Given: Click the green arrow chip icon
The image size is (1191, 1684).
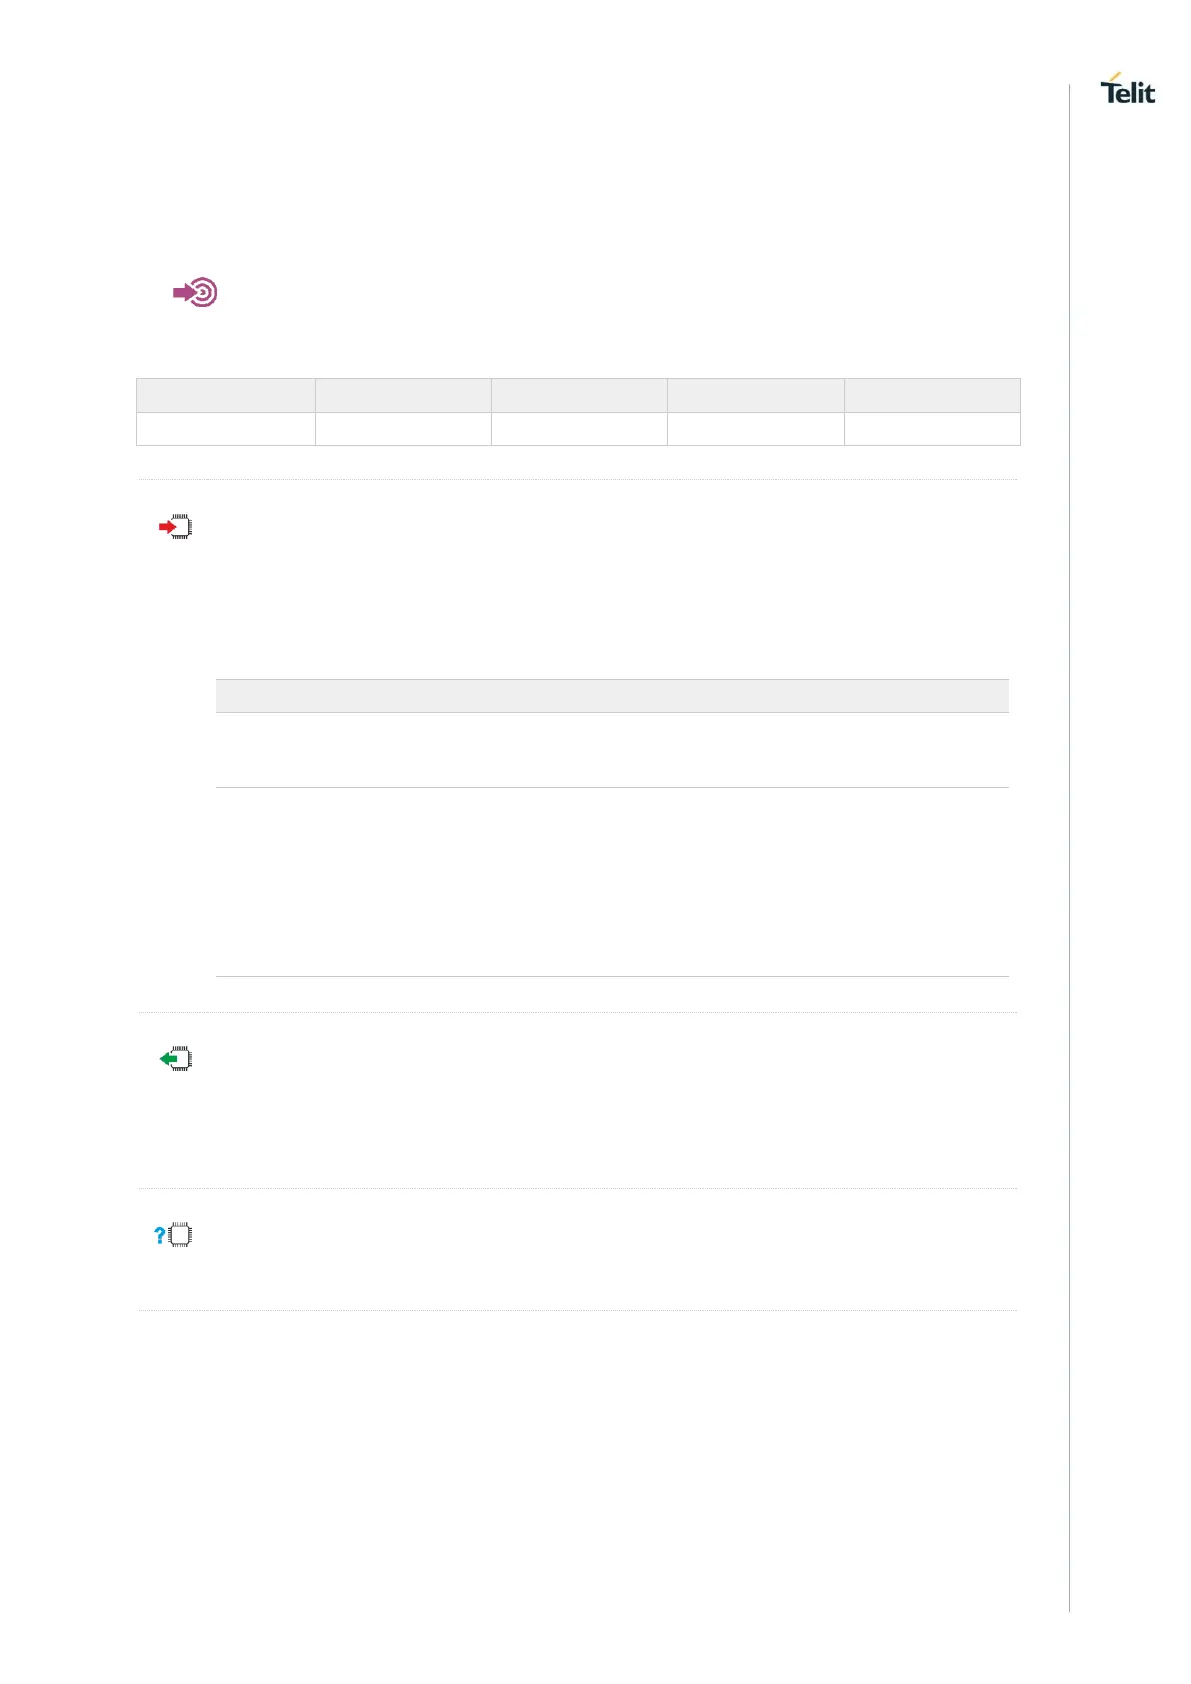Looking at the screenshot, I should click(x=176, y=1059).
